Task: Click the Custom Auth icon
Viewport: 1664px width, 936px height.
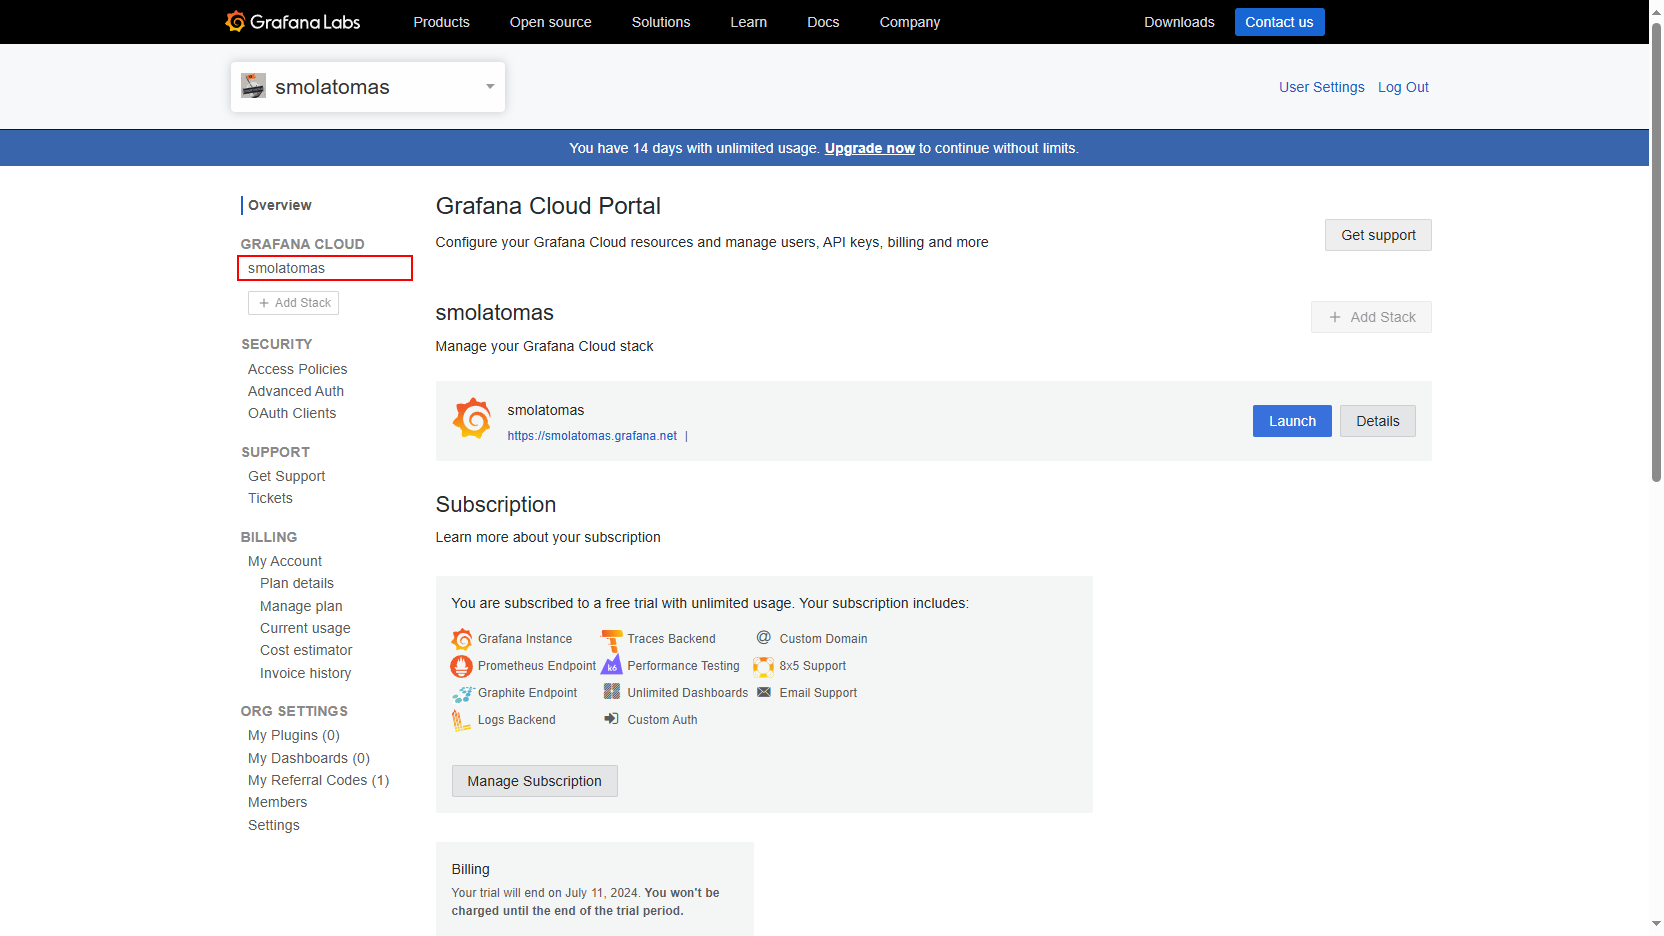Action: click(611, 719)
